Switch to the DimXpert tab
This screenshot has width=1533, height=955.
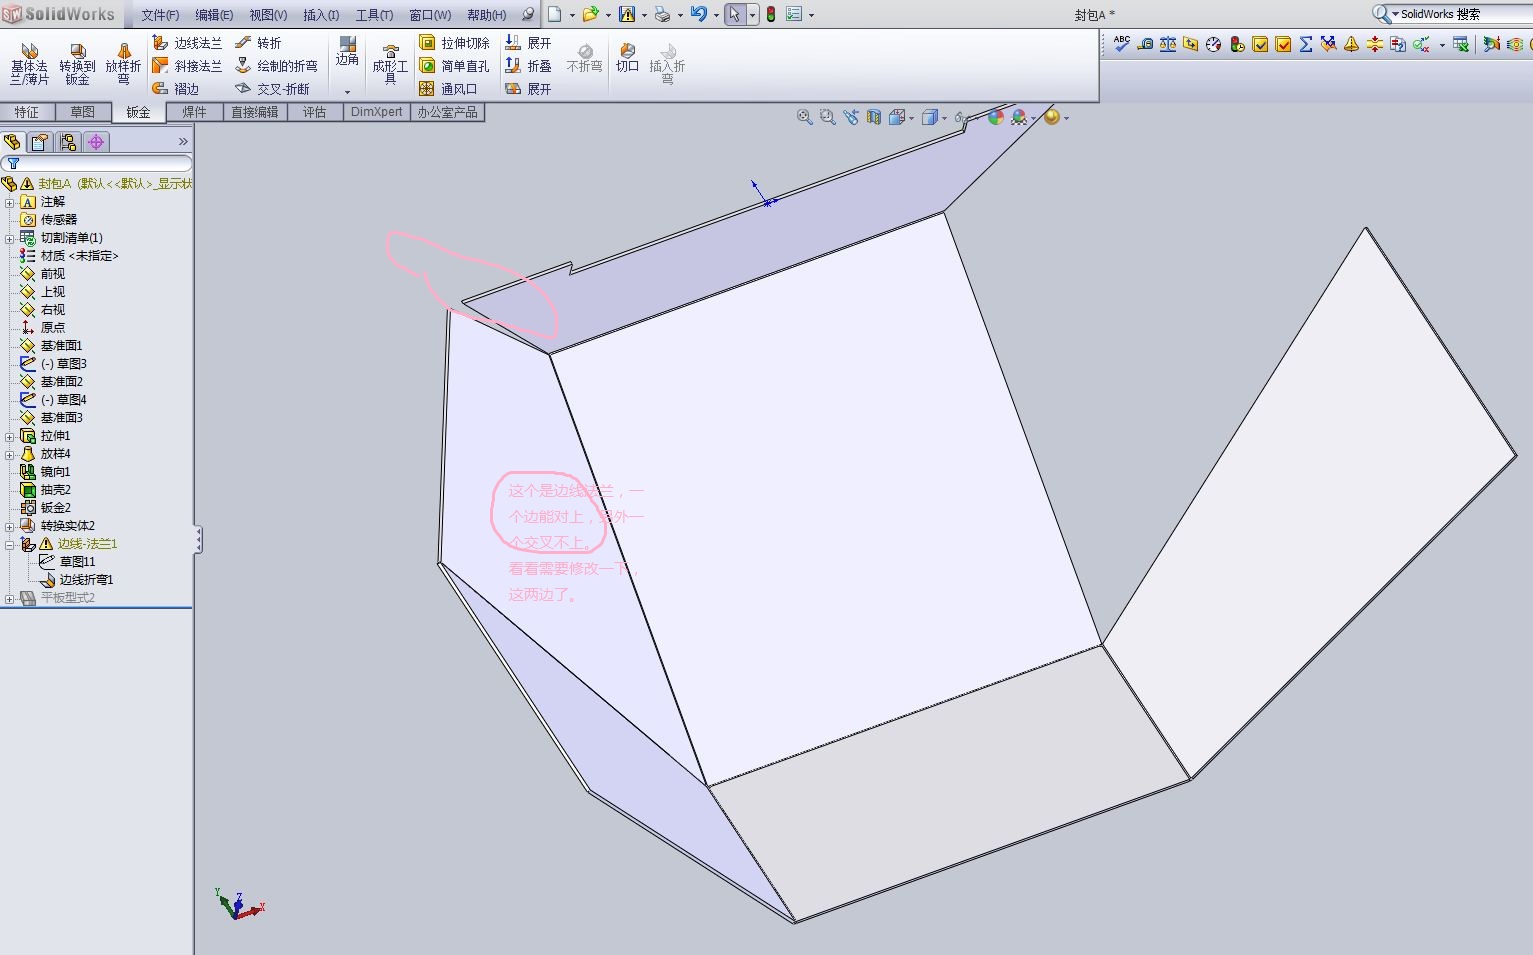(x=376, y=112)
